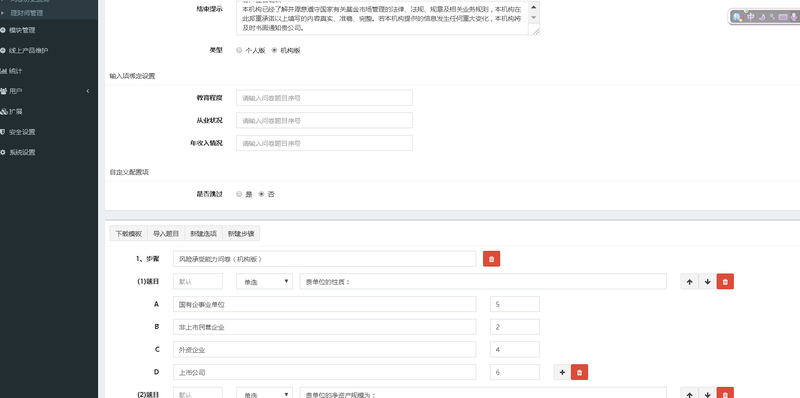800x398 pixels.
Task: Move question 贵单位的性质 down
Action: [707, 281]
